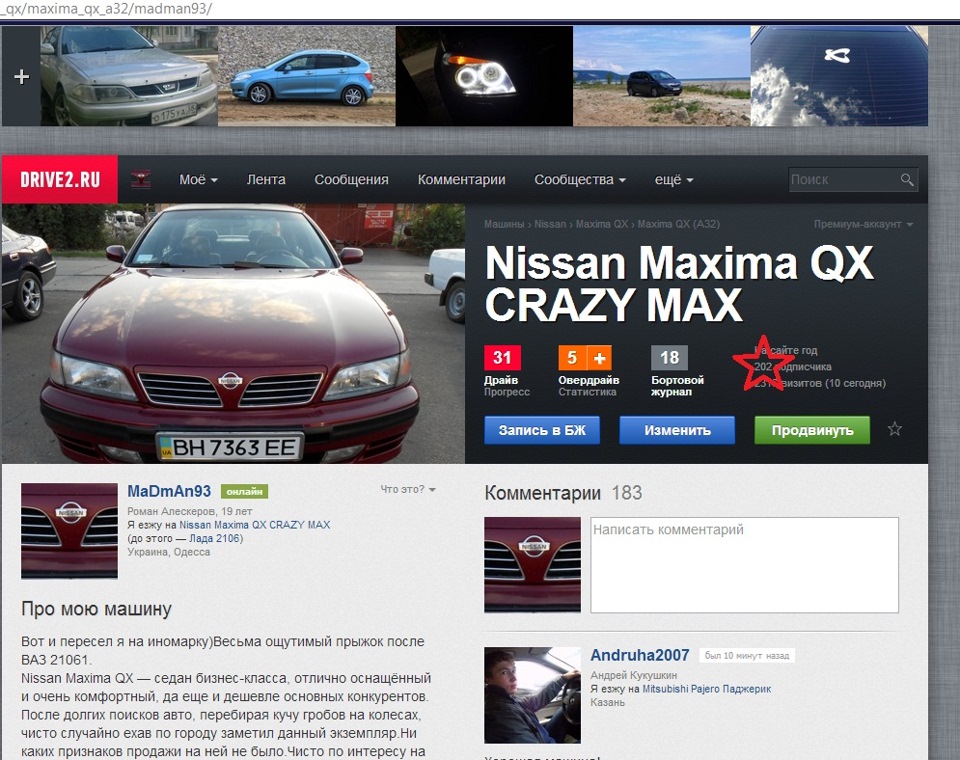Click the small car avatar icon in navbar
Screen dimensions: 960x760
pyautogui.click(x=141, y=179)
